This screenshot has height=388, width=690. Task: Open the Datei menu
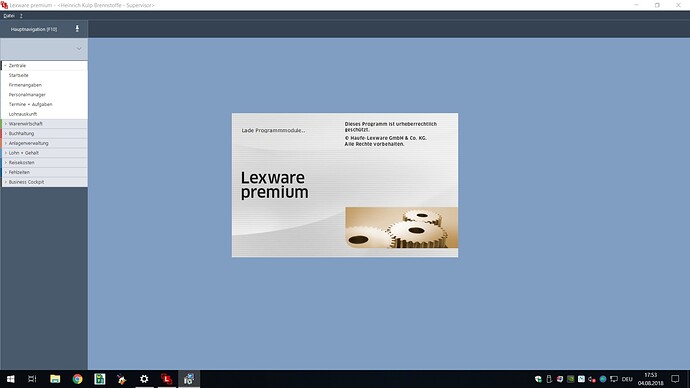coord(9,16)
